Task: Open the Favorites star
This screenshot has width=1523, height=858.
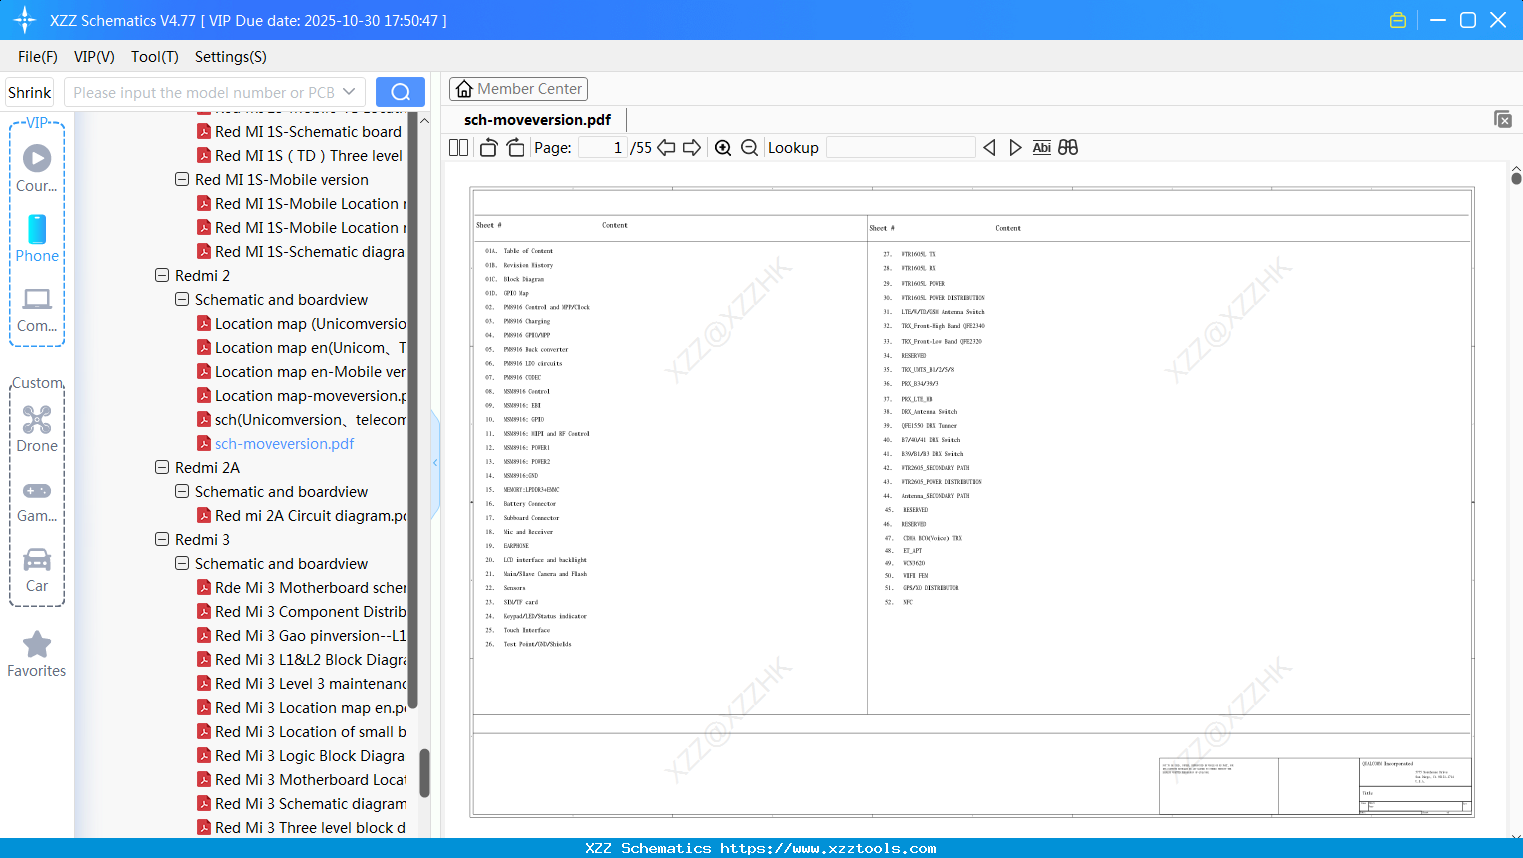Action: pos(37,655)
